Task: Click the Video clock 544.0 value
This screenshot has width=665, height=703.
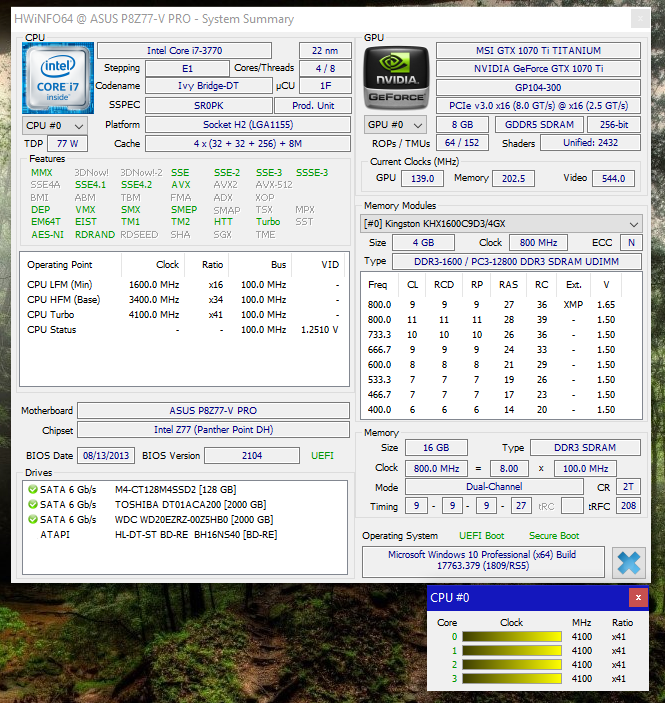Action: (x=613, y=178)
